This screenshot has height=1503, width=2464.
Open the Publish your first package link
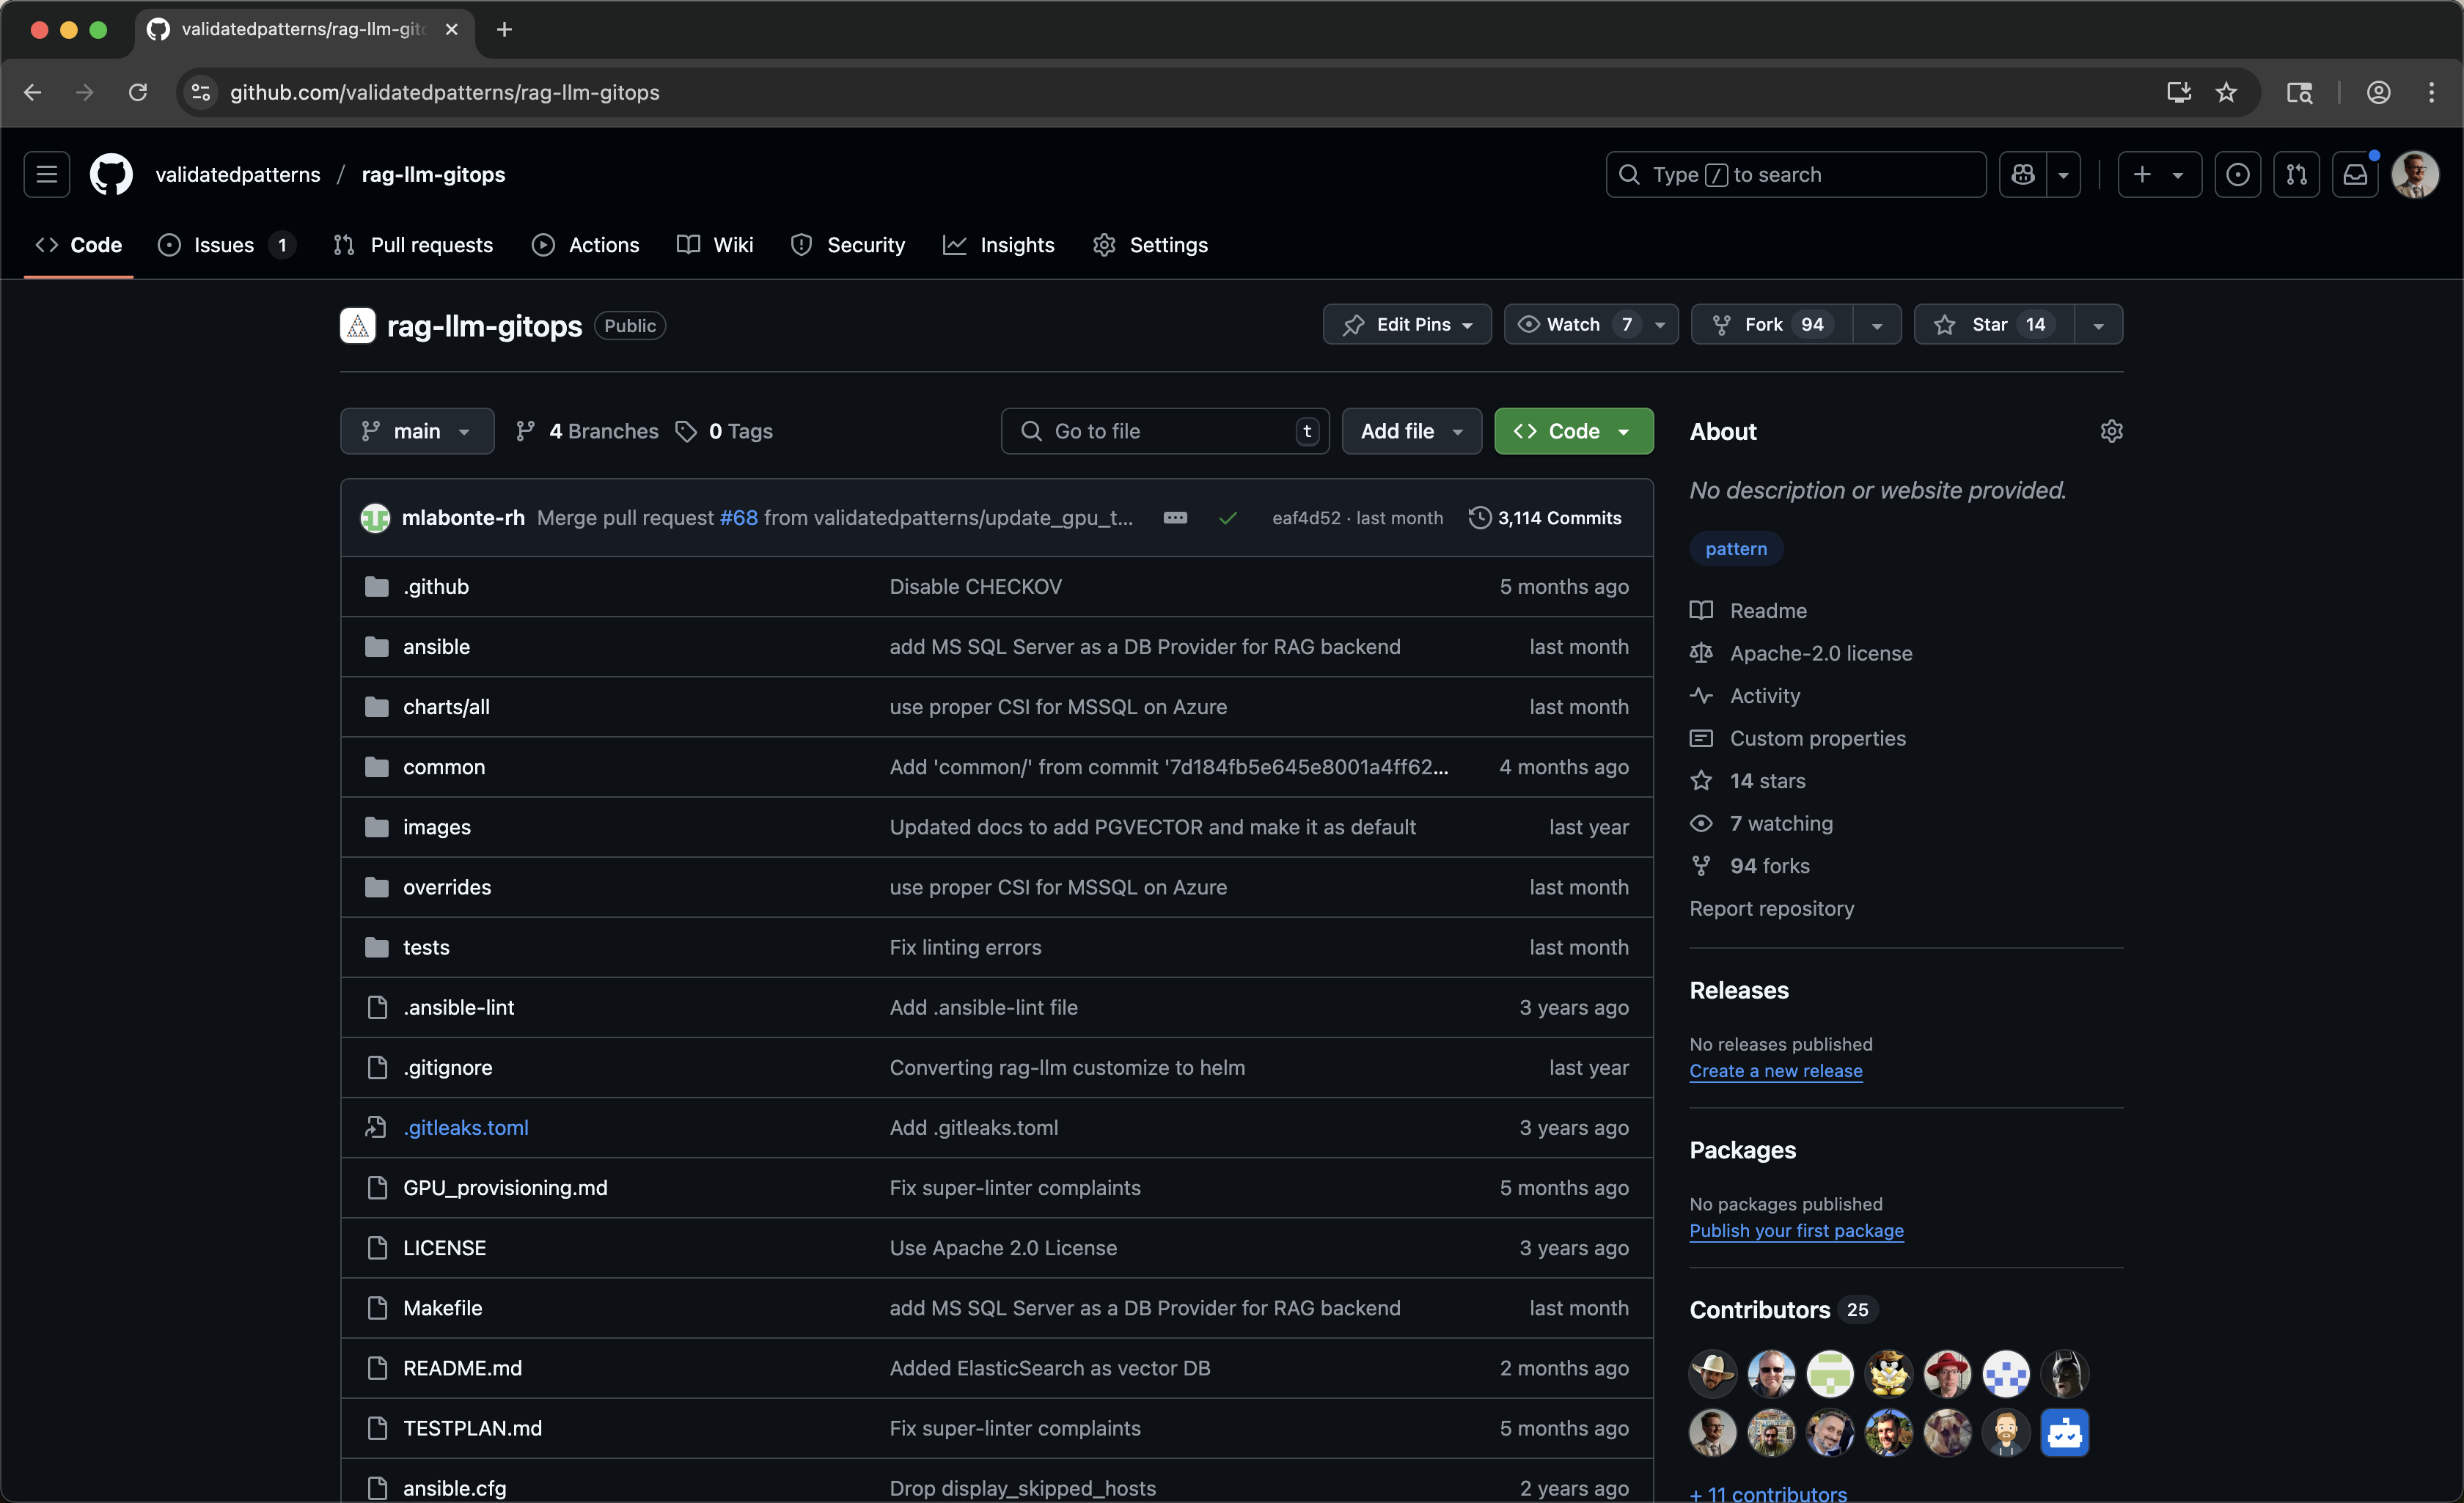[1796, 1231]
